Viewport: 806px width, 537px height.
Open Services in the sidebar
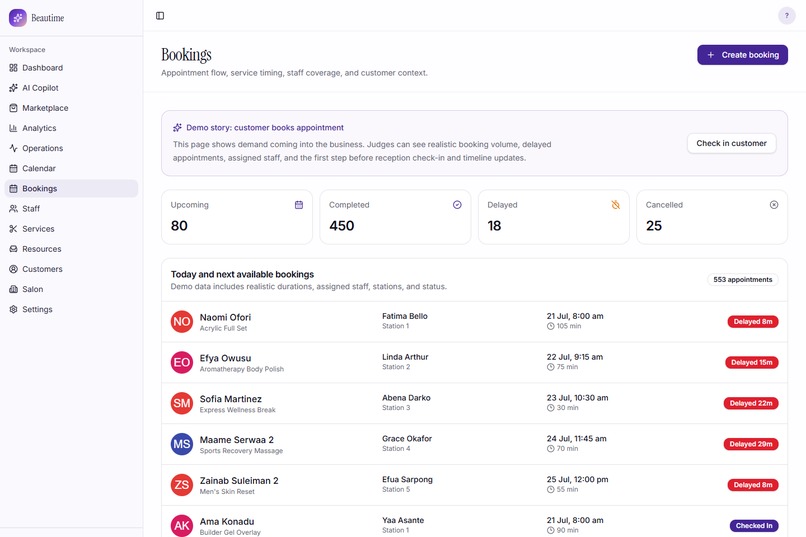pyautogui.click(x=71, y=229)
